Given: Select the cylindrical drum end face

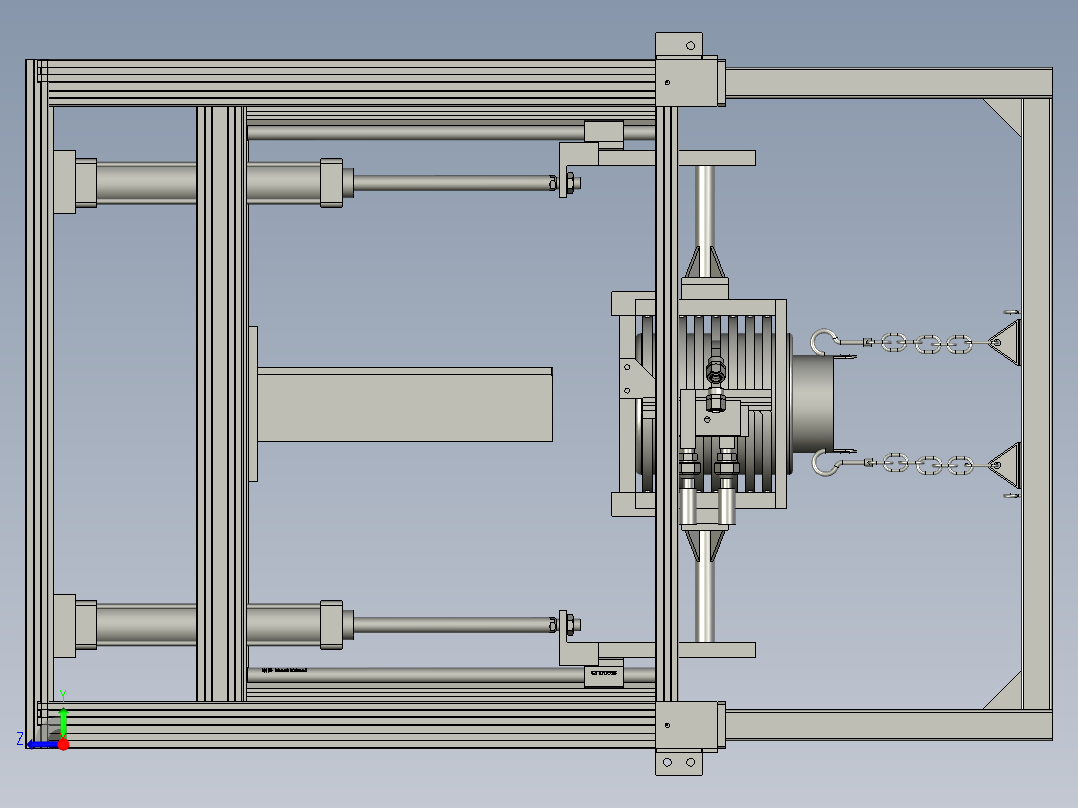Looking at the screenshot, I should (x=813, y=404).
